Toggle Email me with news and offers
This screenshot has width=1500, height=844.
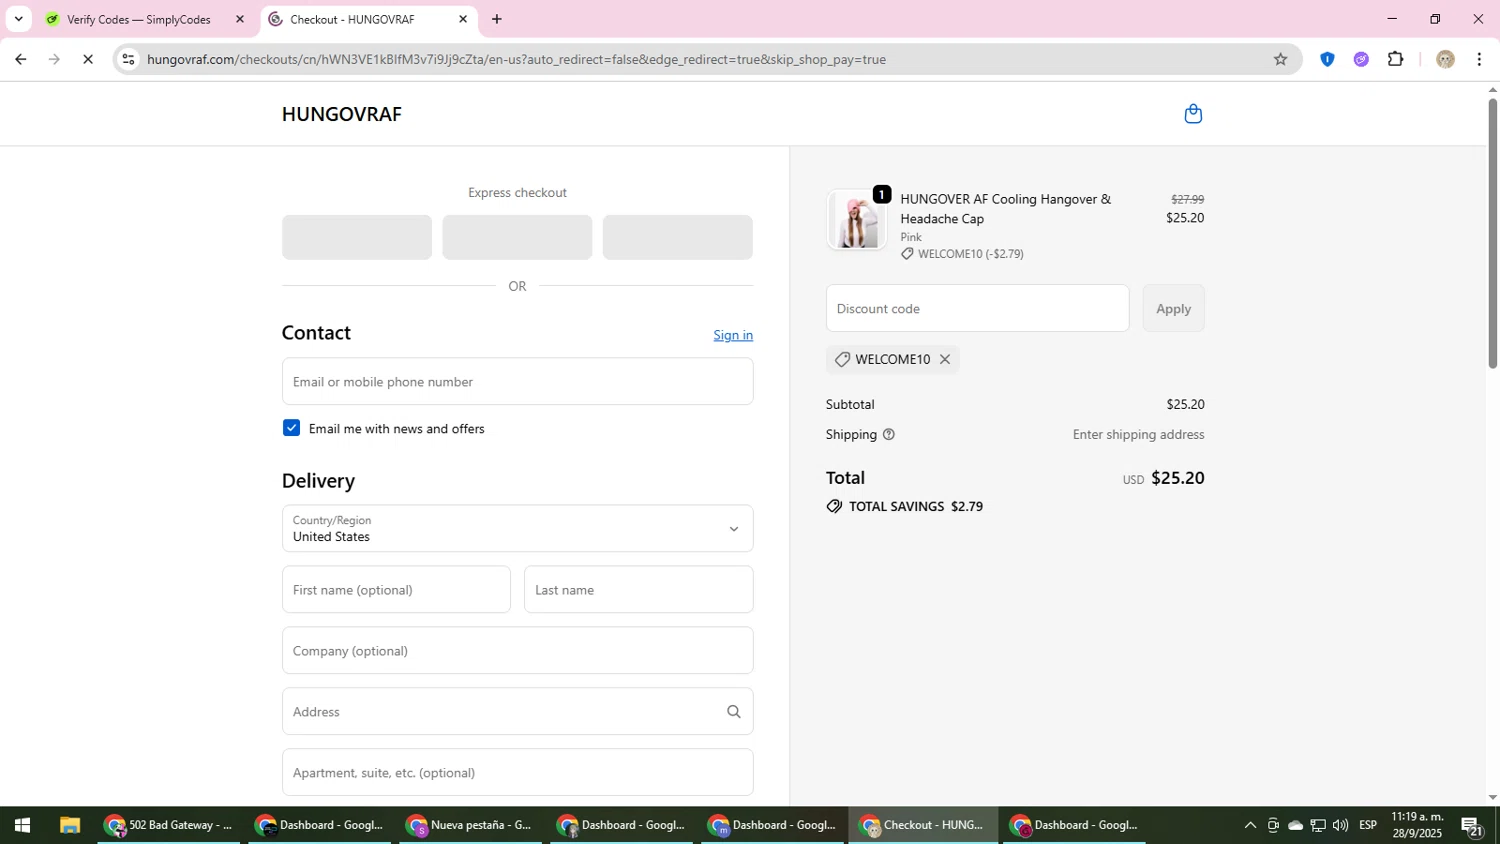[x=291, y=428]
